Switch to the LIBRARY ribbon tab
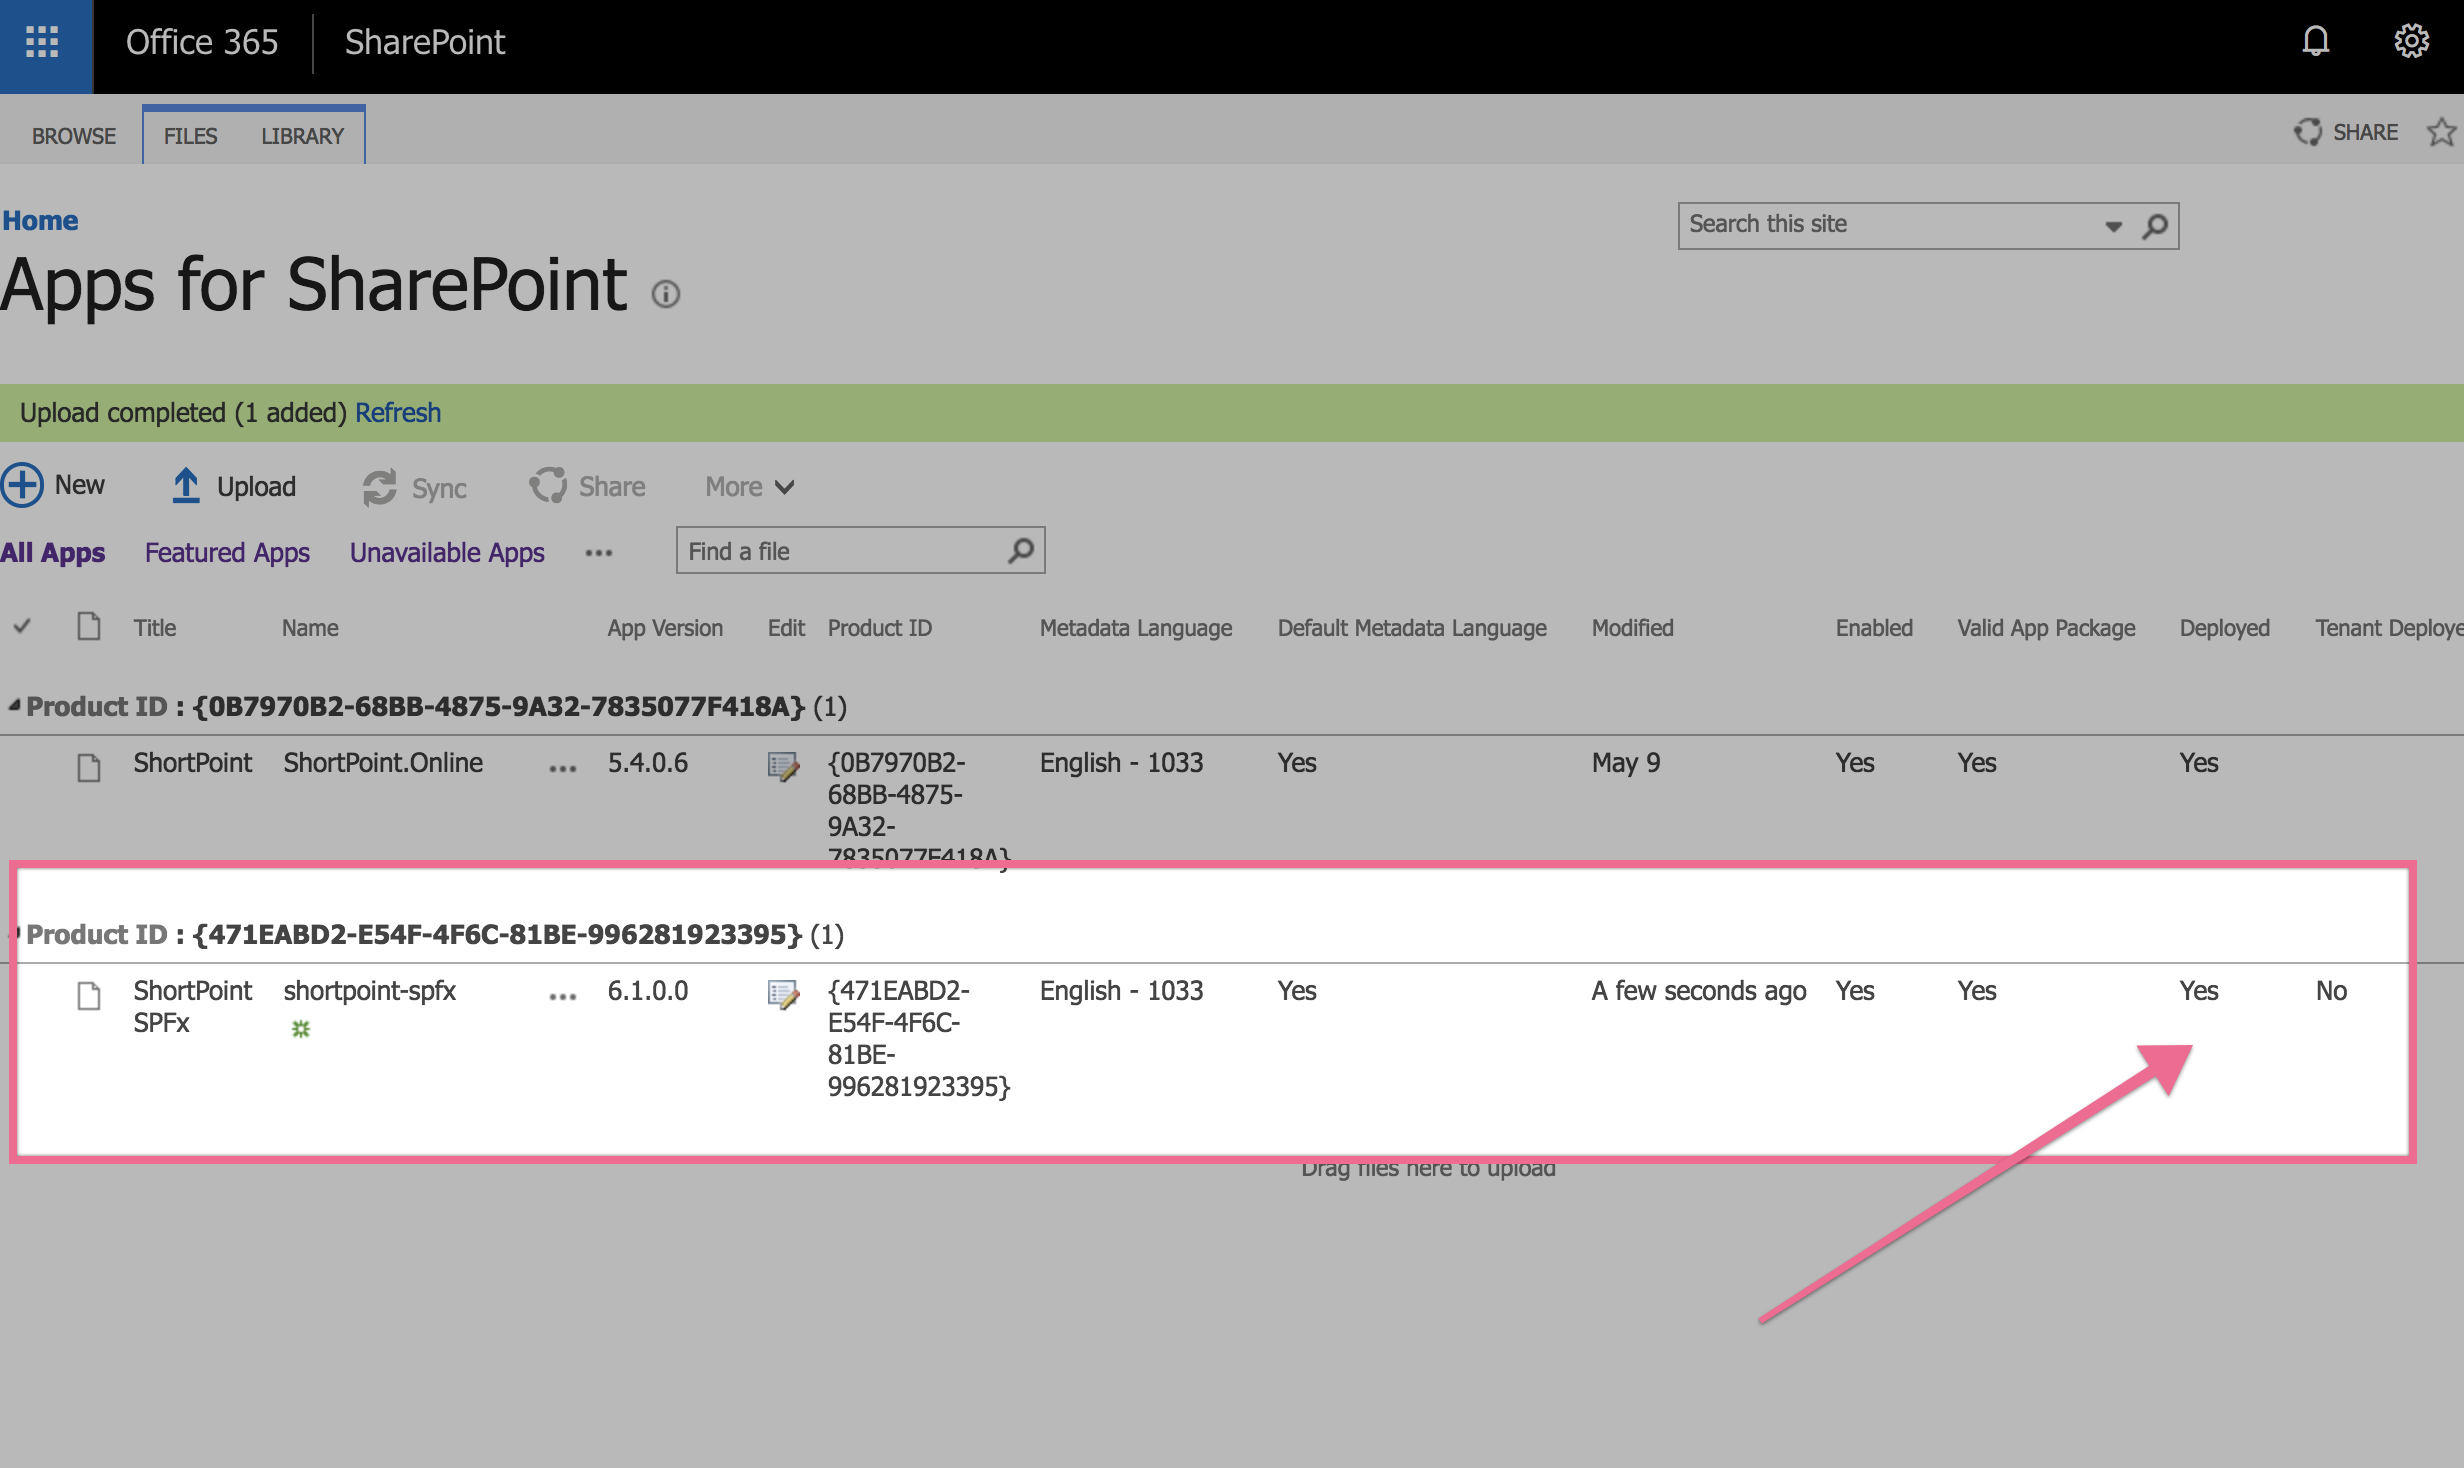Viewport: 2464px width, 1468px height. point(302,136)
